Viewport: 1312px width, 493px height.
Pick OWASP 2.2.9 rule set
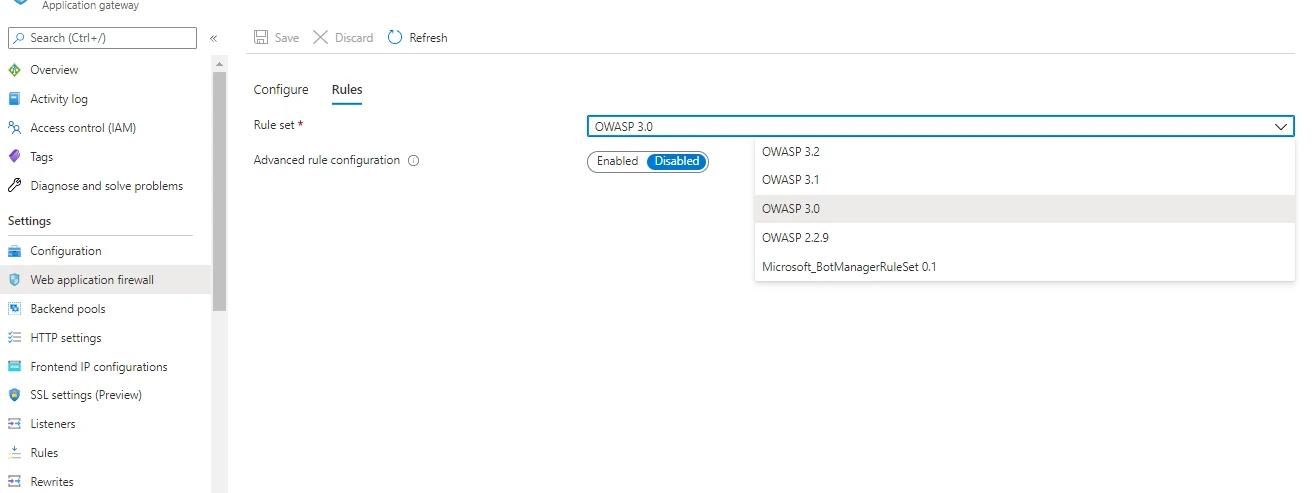pos(794,238)
